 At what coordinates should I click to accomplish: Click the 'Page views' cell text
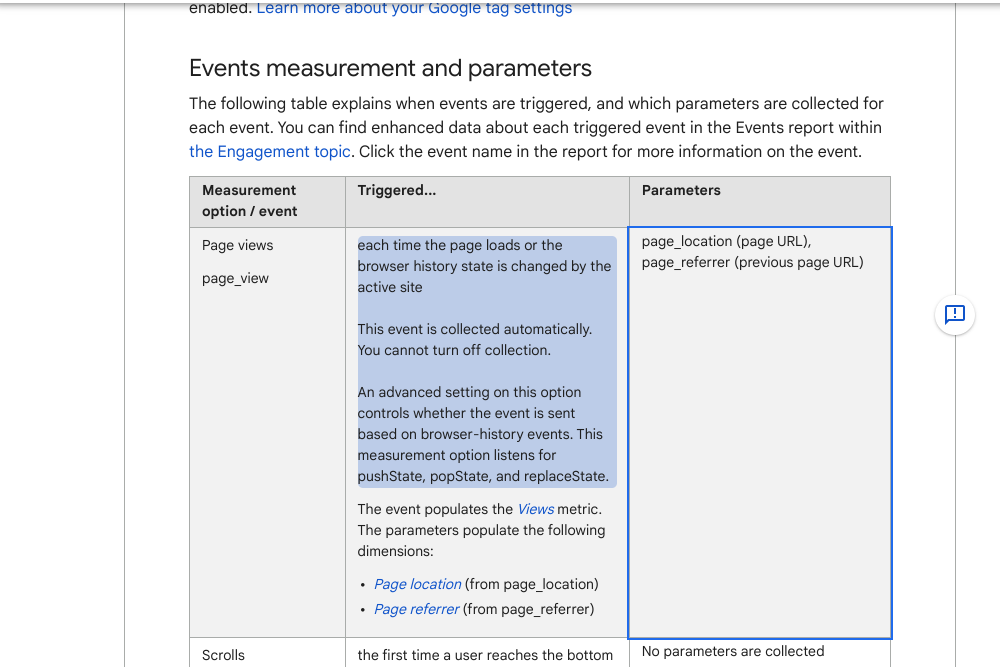click(x=237, y=246)
